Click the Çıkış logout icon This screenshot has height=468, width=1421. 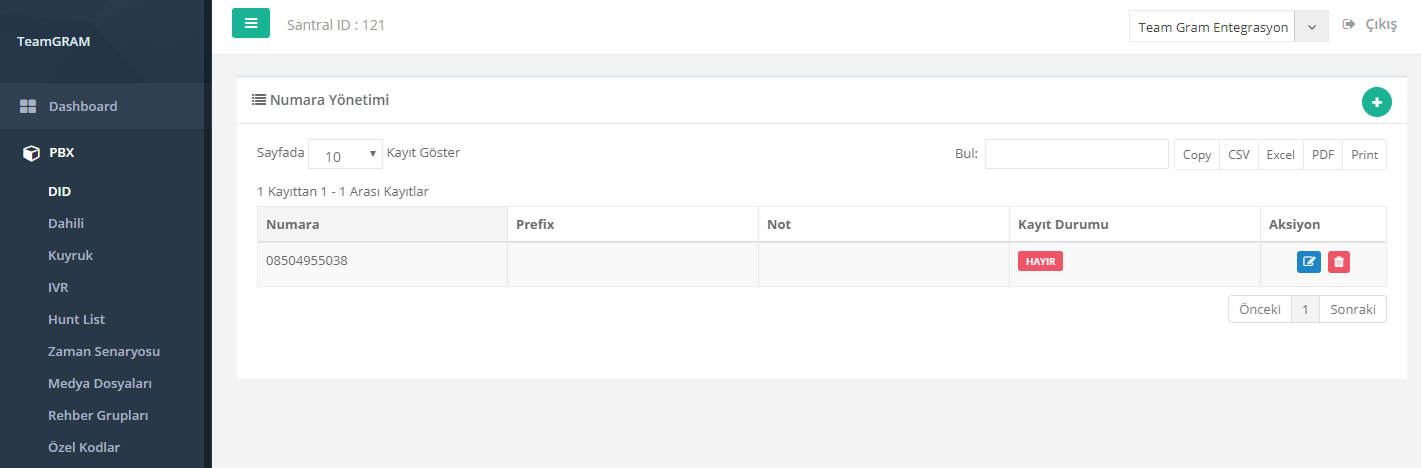point(1349,24)
